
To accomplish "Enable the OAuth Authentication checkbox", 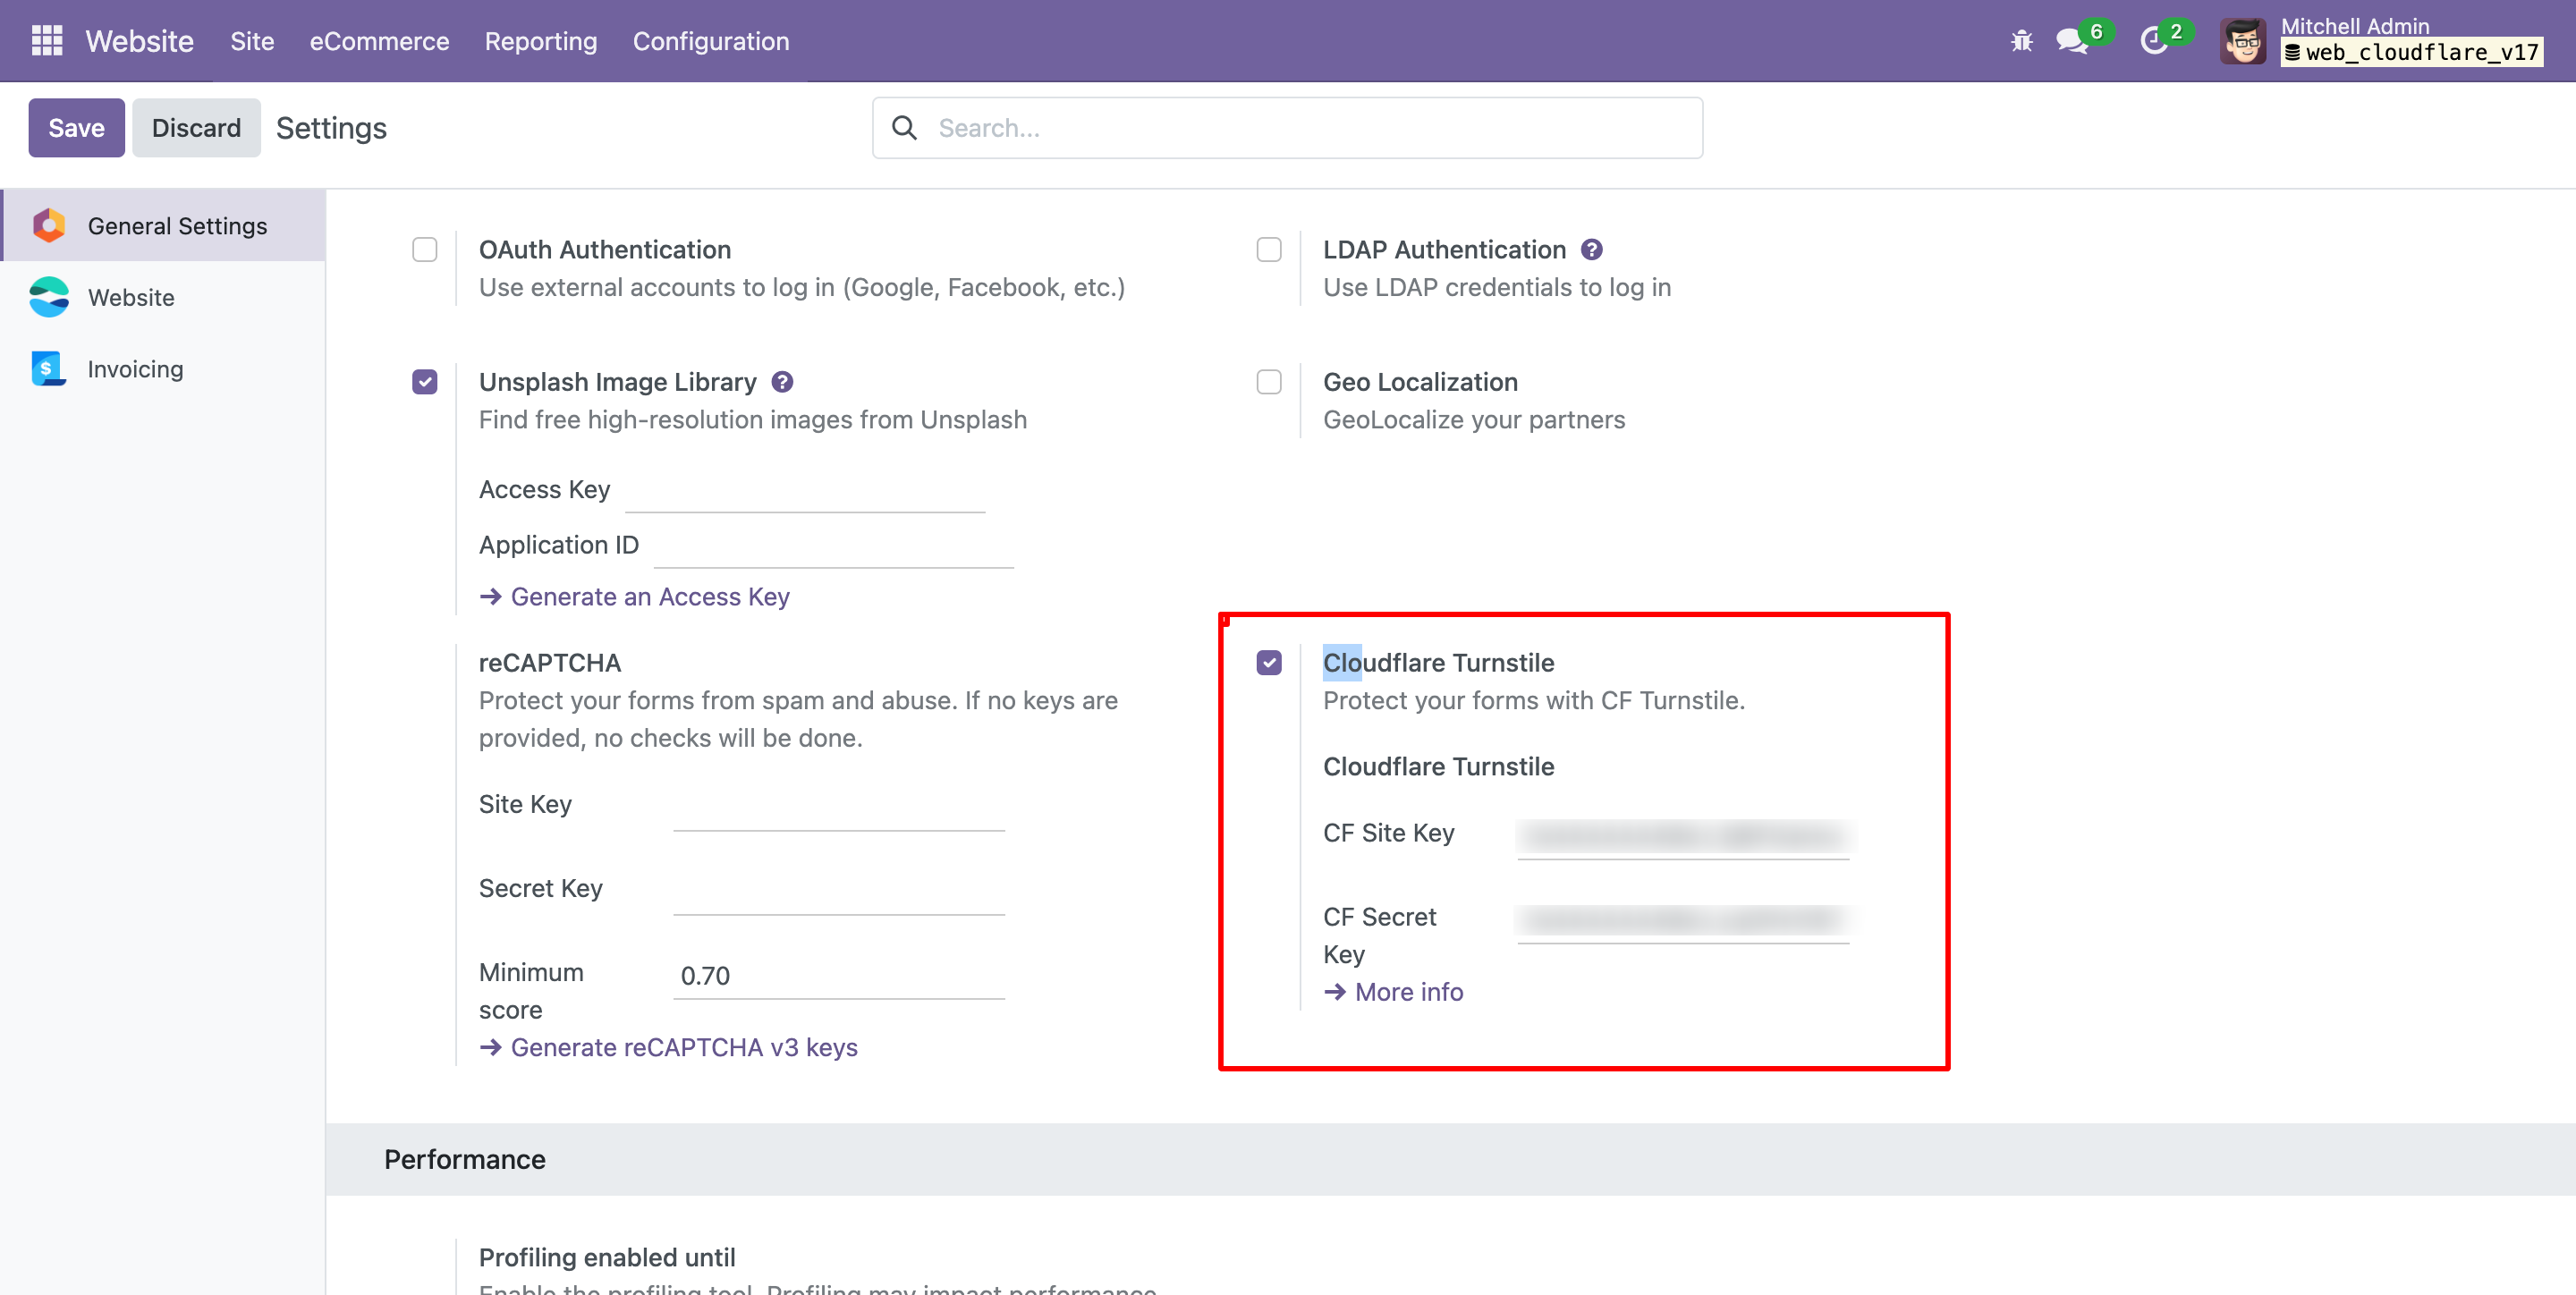I will pos(425,249).
